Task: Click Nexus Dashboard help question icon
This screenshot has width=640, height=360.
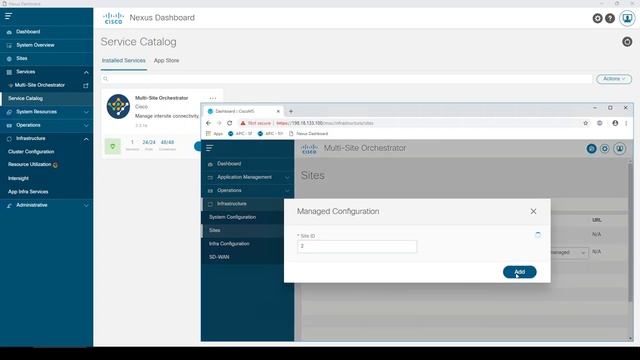Action: click(610, 18)
